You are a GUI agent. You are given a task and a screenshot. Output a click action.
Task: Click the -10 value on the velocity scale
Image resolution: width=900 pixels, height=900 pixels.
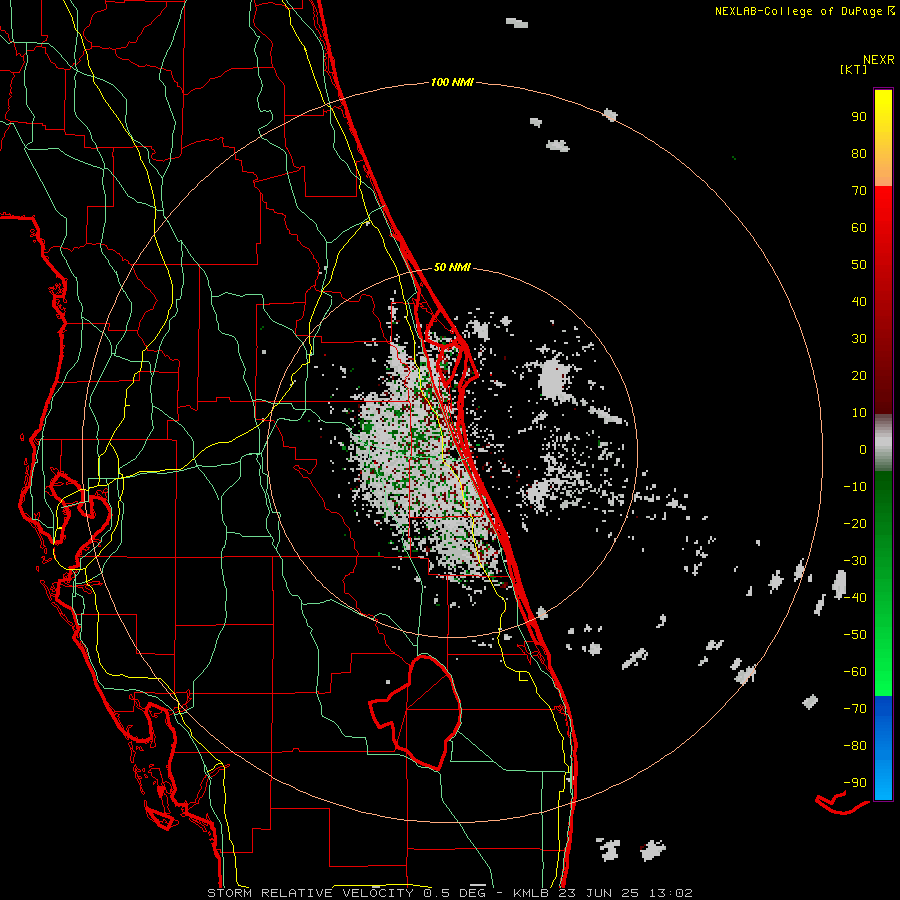(x=855, y=487)
